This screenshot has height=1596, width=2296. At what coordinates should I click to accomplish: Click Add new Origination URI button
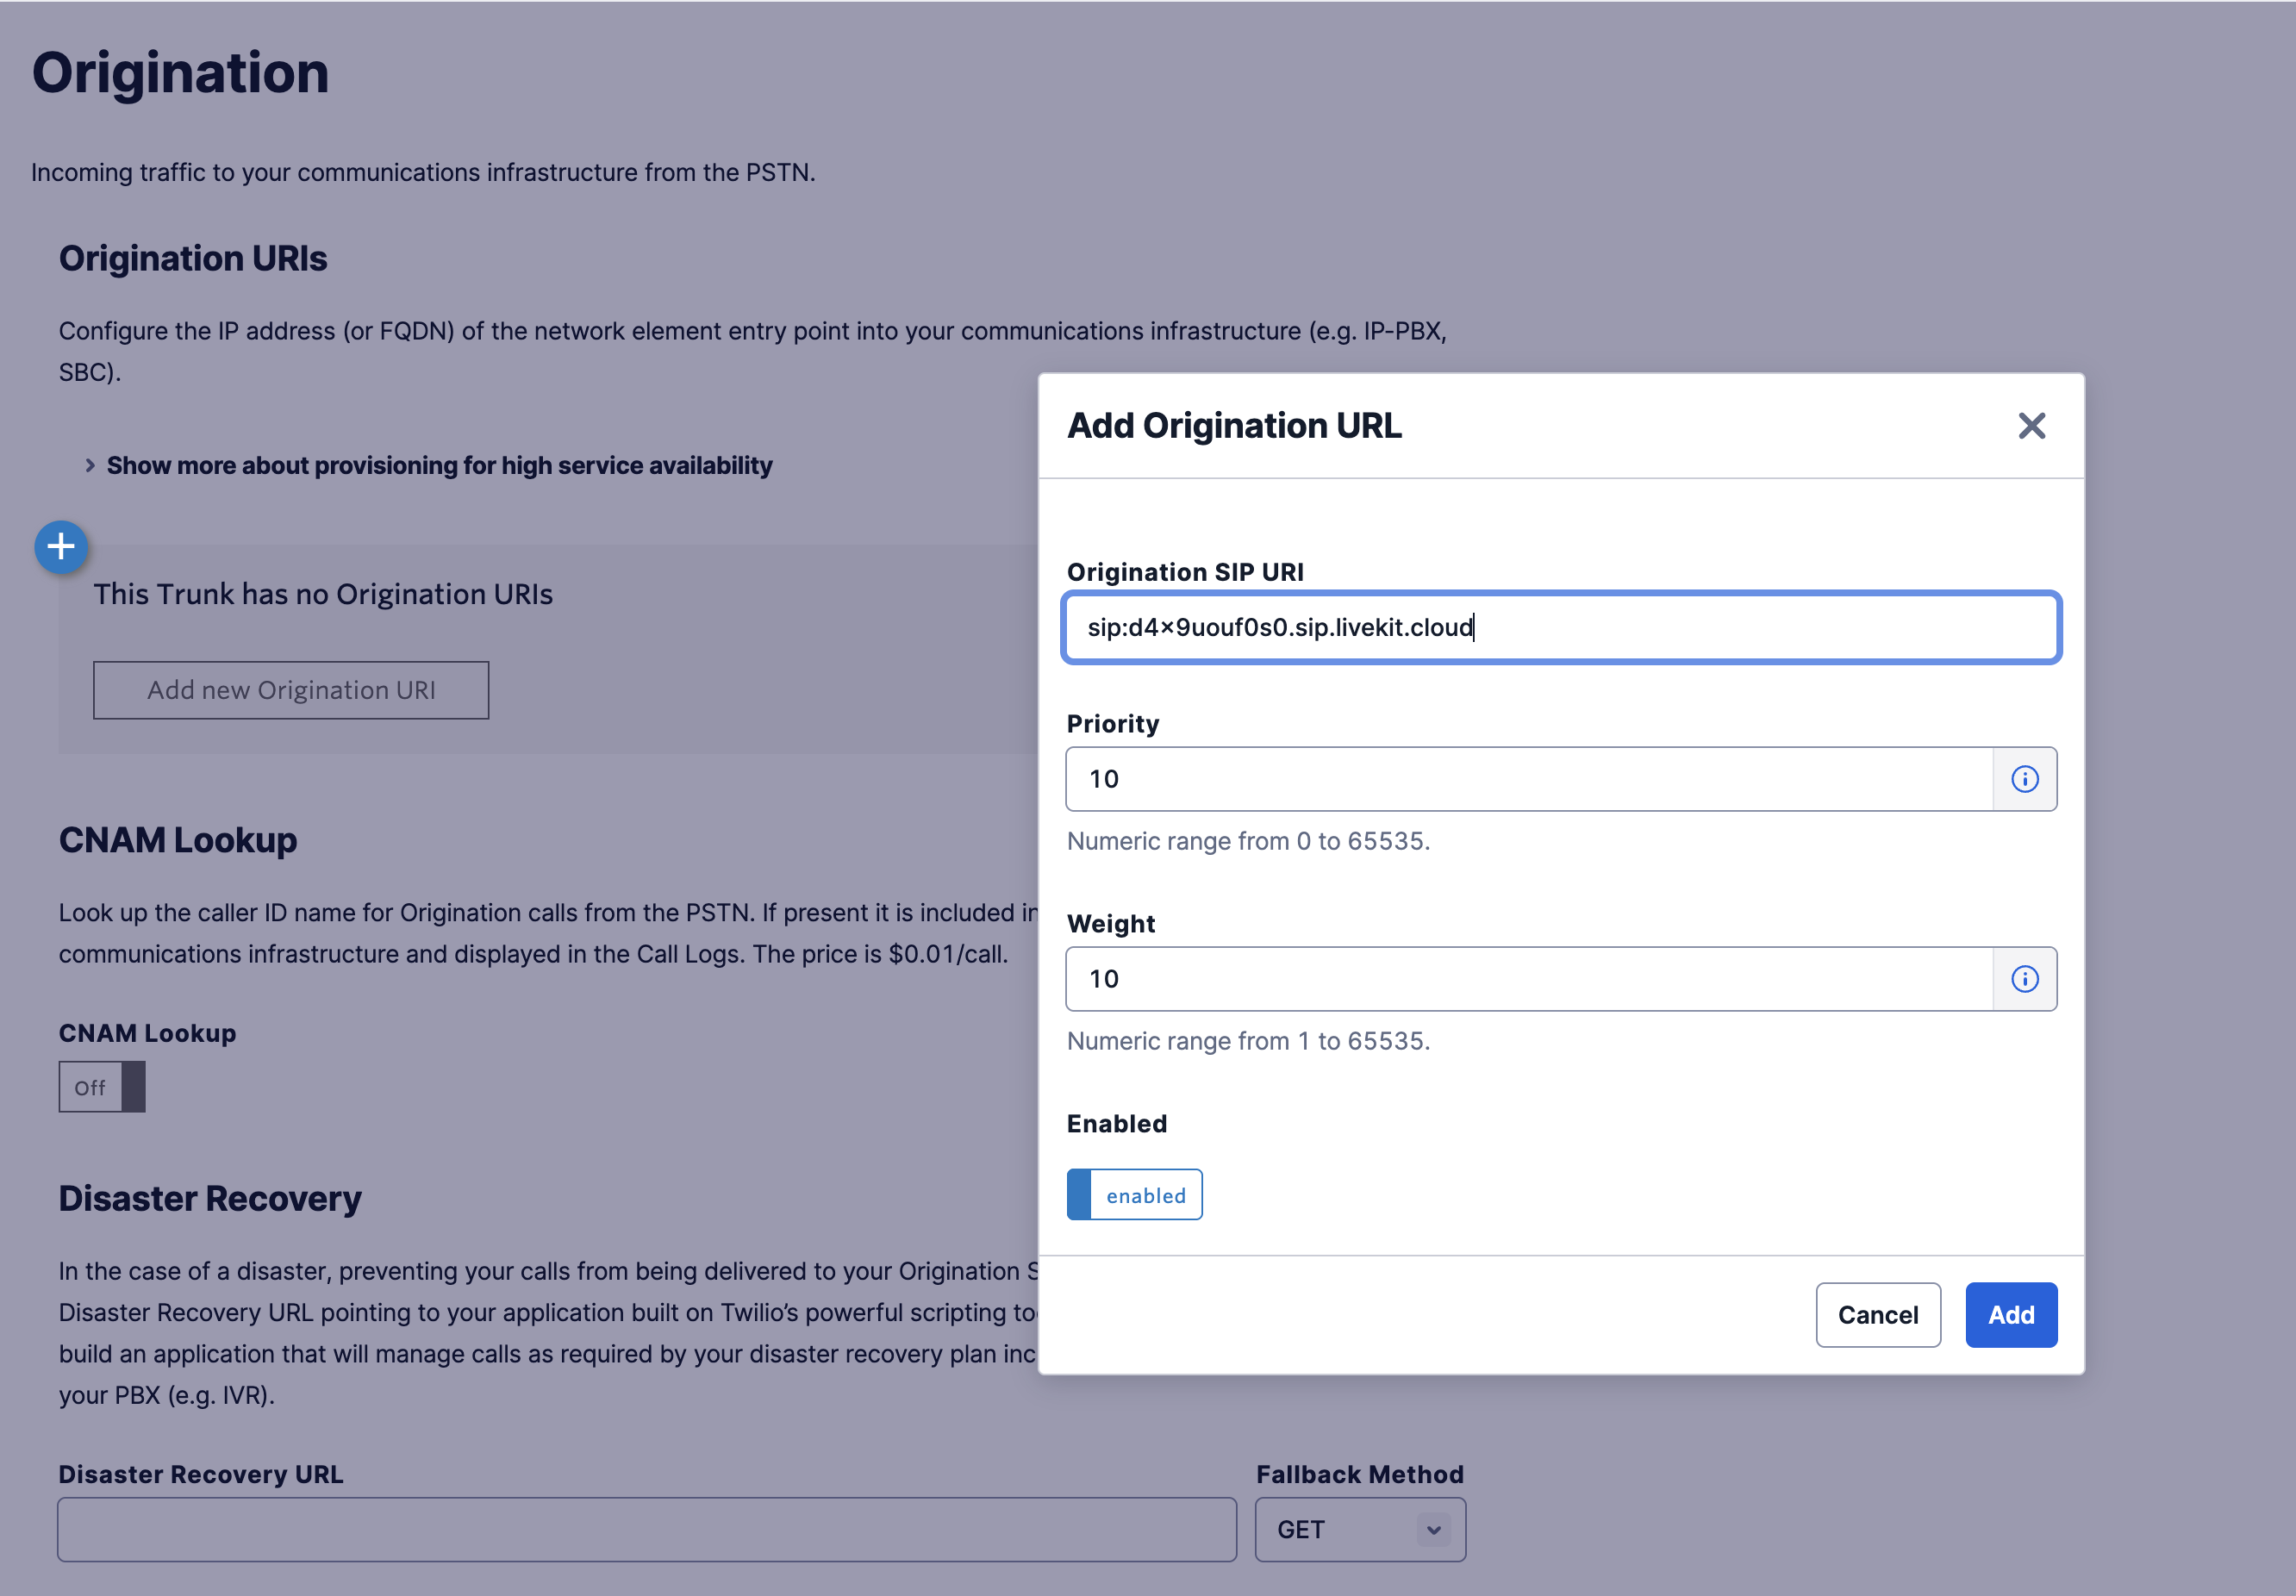point(290,689)
